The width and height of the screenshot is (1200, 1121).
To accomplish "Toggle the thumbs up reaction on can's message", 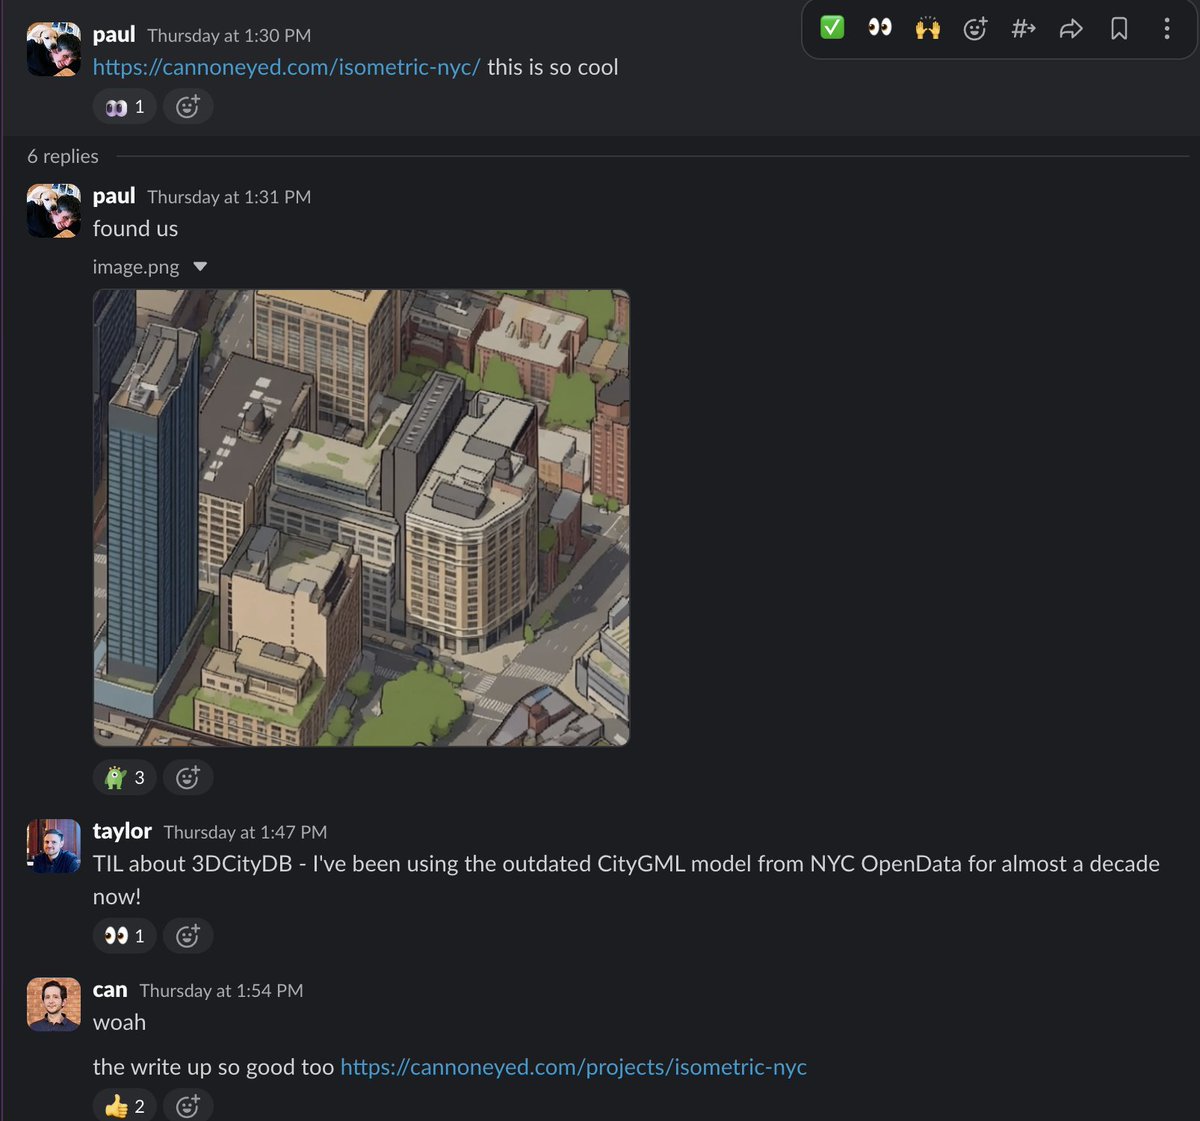I will (124, 1105).
